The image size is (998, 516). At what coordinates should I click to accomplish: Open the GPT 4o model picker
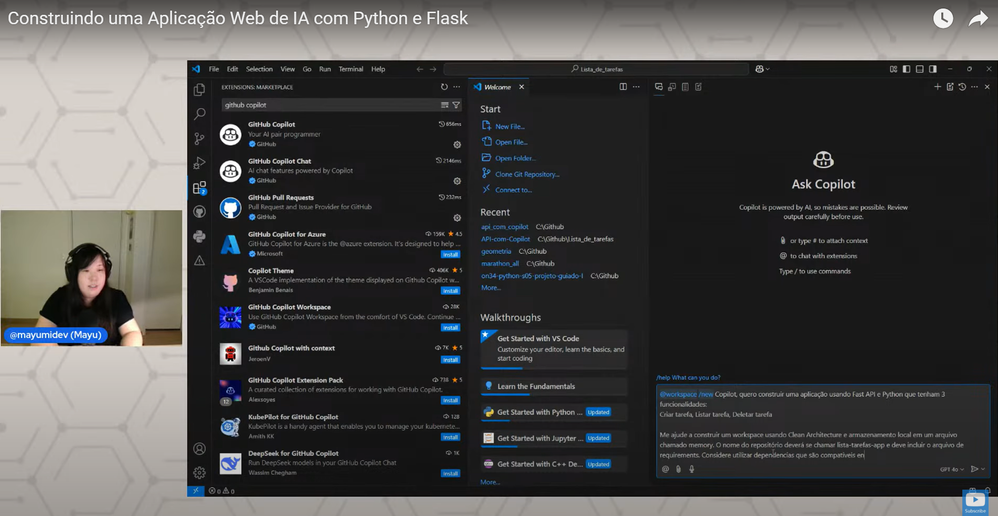[x=952, y=469]
